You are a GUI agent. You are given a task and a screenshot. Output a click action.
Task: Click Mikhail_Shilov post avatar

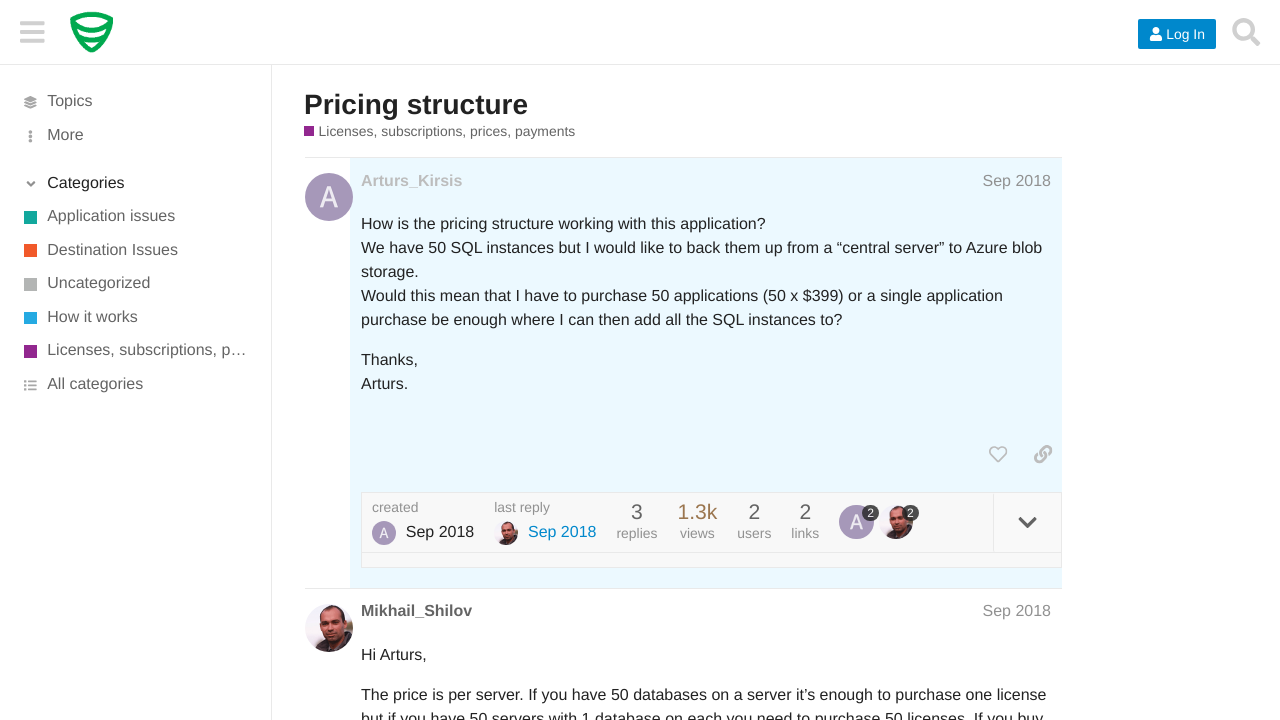(329, 628)
